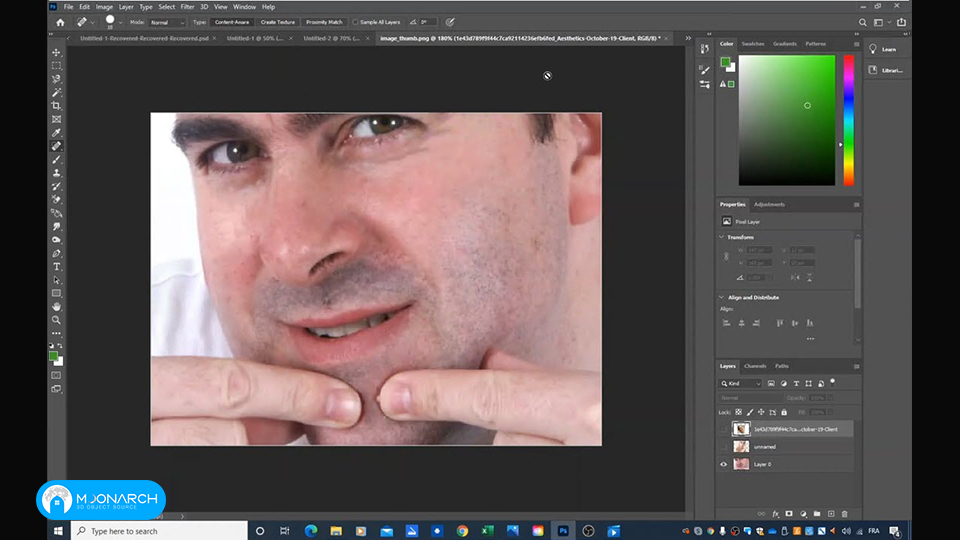Screen dimensions: 960x540
Task: Toggle Quick Mask mode icon
Action: click(x=56, y=375)
